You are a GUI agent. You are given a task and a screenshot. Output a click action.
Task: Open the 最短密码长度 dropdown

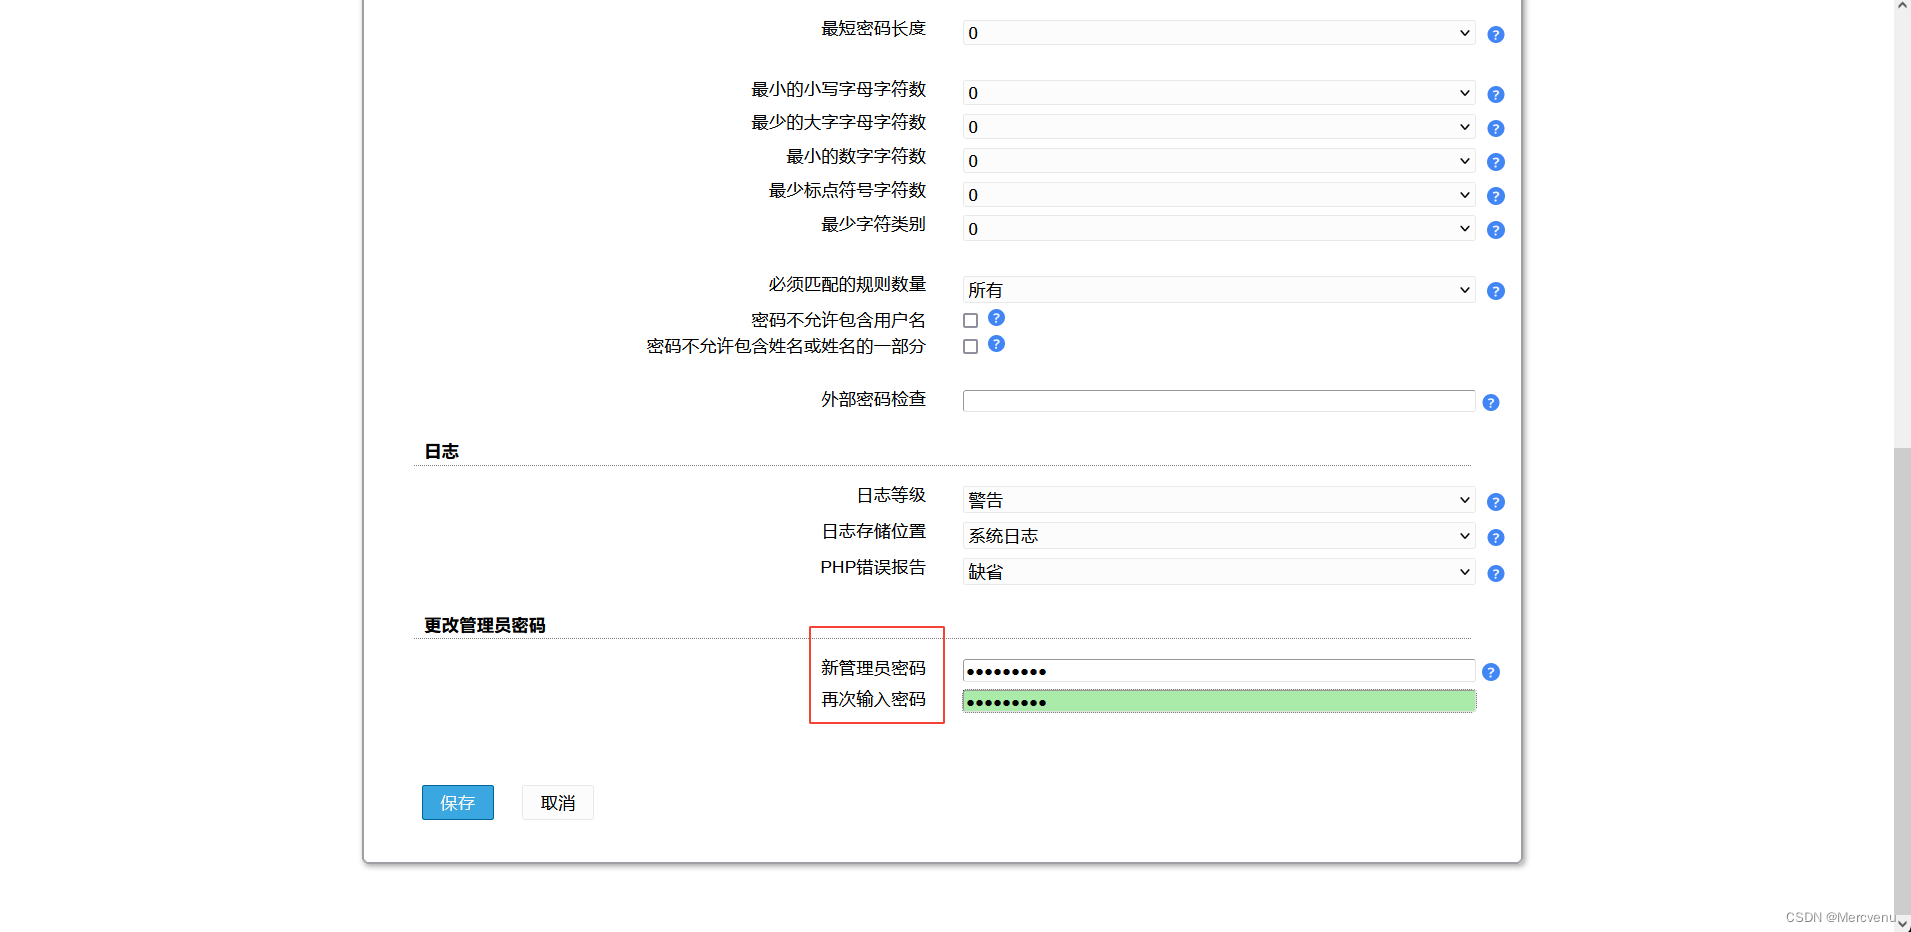pyautogui.click(x=1219, y=33)
